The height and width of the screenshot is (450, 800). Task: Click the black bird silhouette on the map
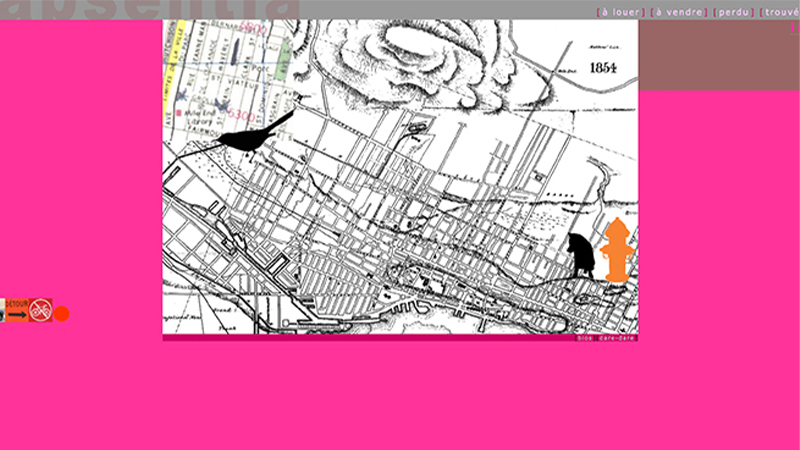click(x=250, y=137)
